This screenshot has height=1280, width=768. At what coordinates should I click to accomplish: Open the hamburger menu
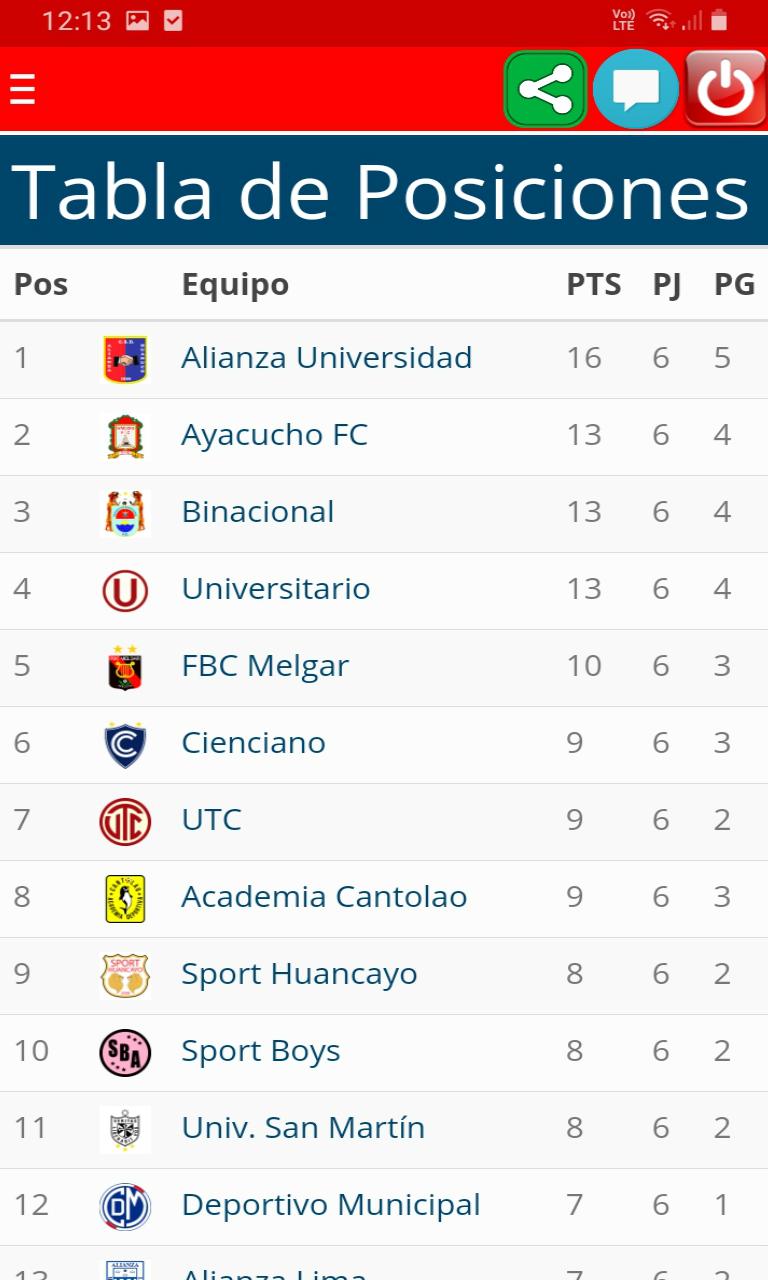22,89
